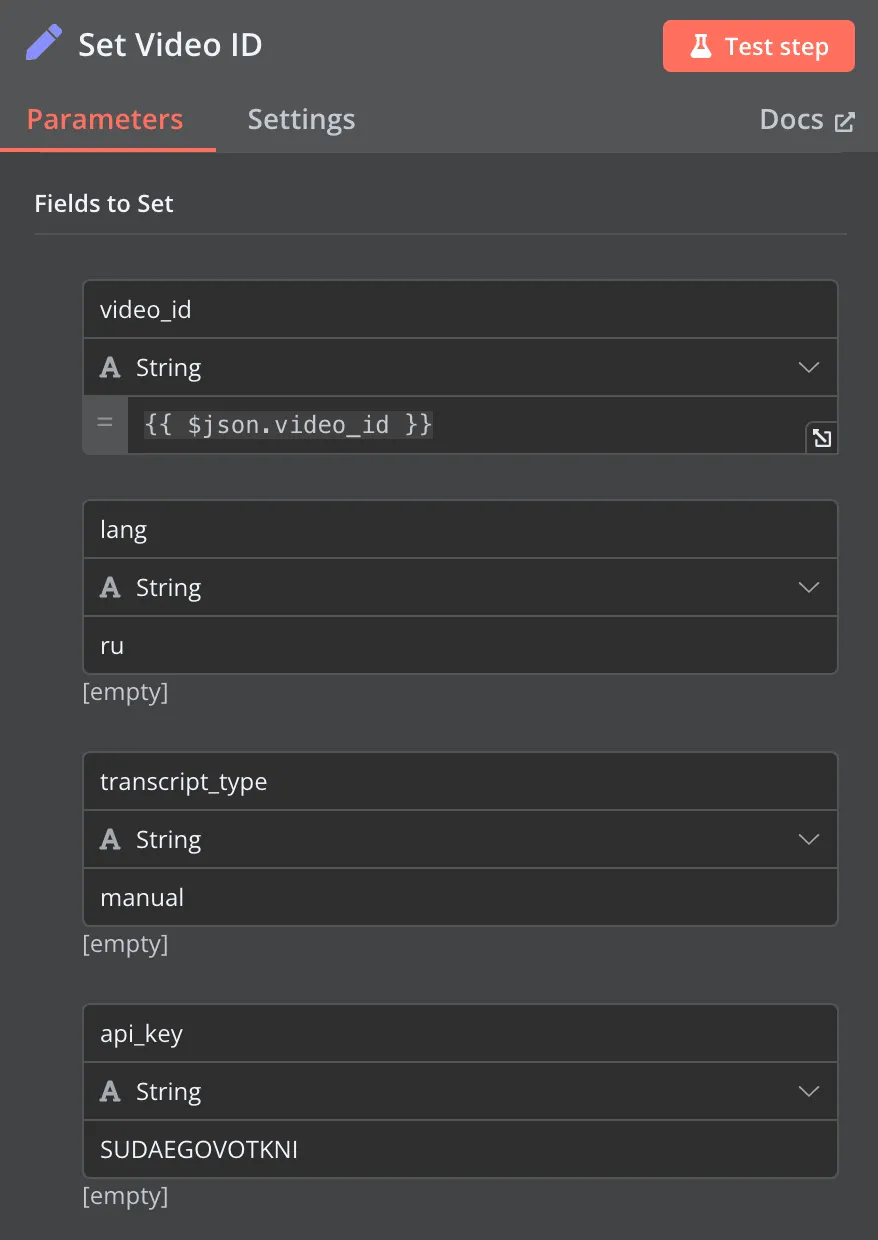Switch to the Settings tab
The height and width of the screenshot is (1240, 878).
tap(301, 119)
